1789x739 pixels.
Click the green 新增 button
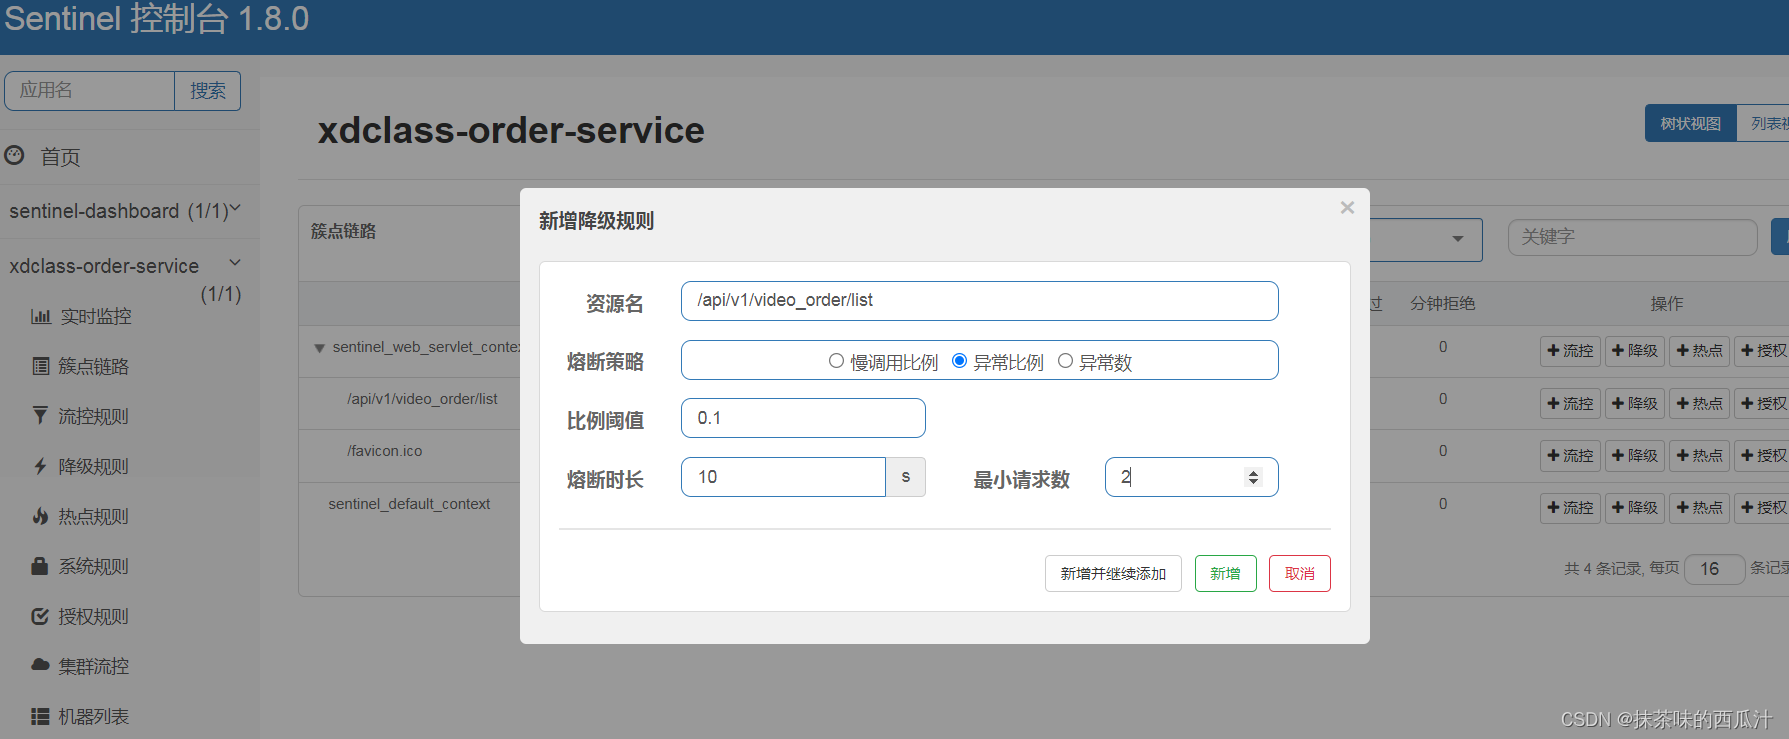tap(1225, 574)
